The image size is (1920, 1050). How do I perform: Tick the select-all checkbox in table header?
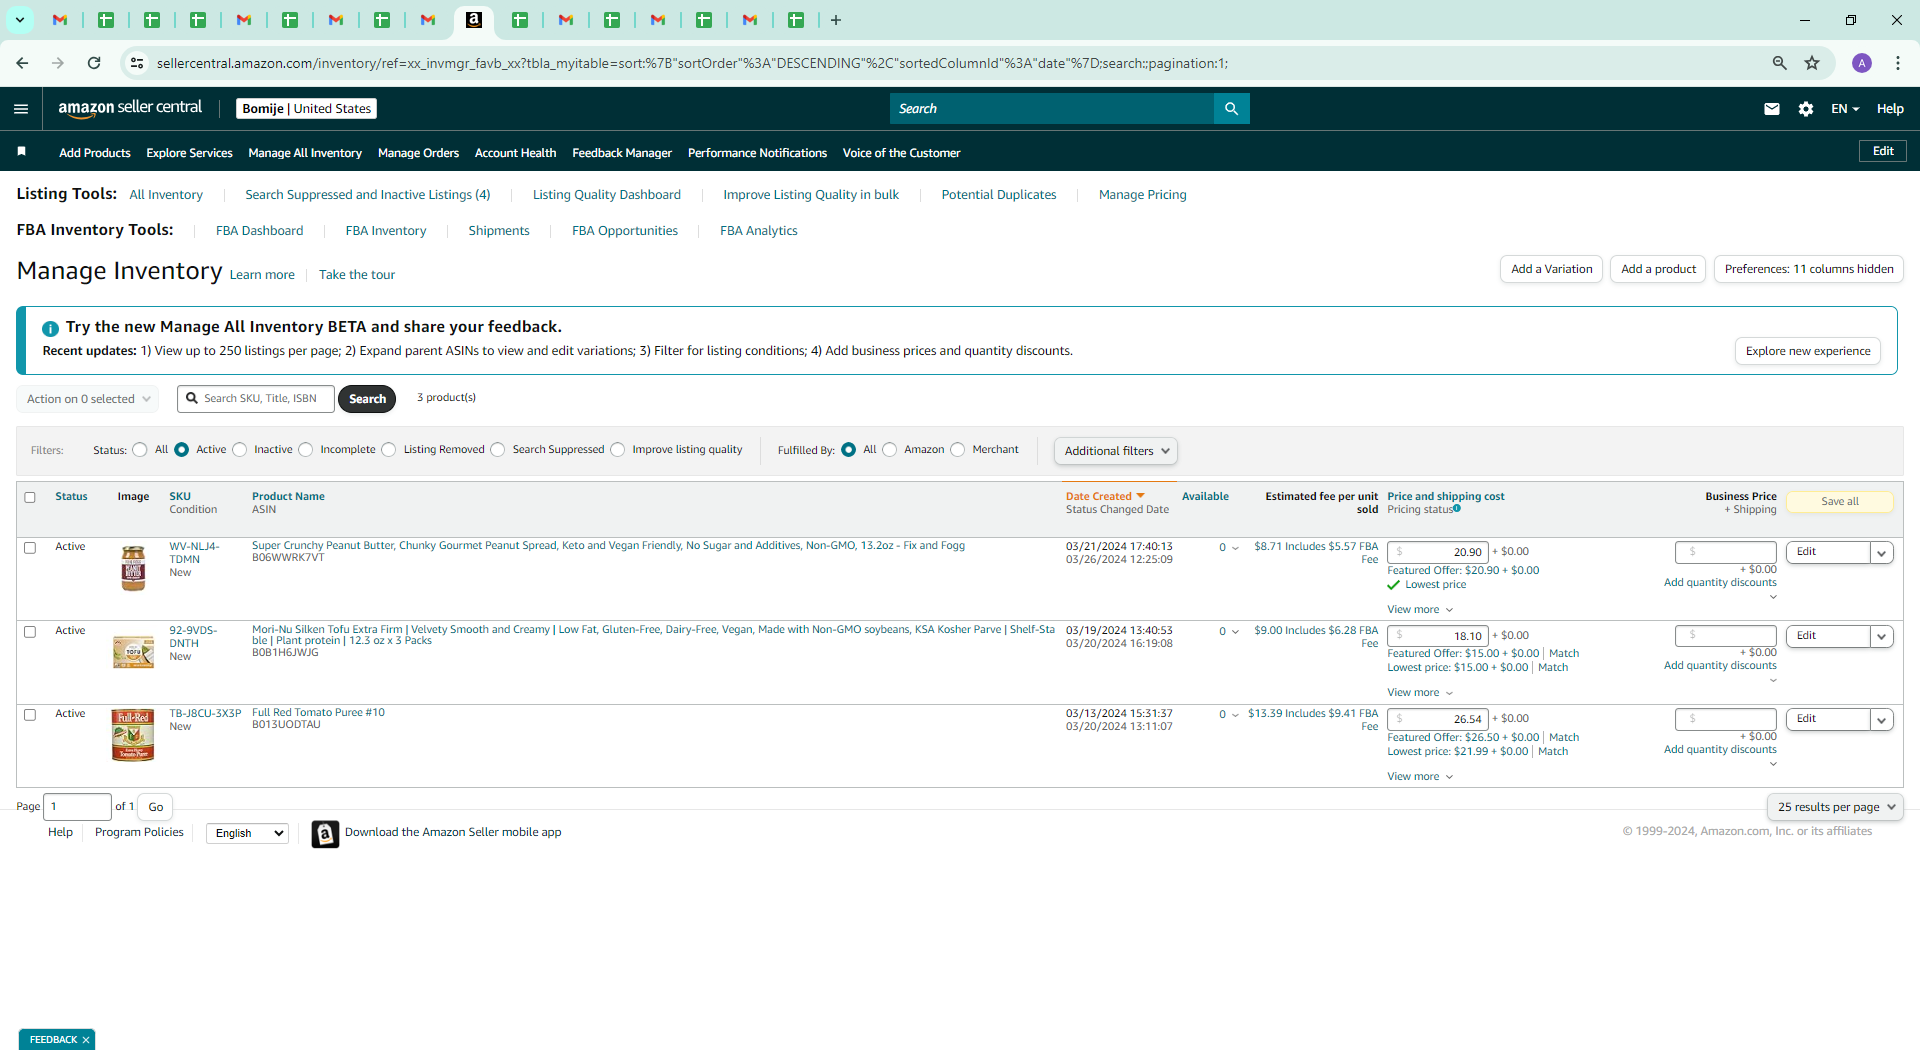[x=30, y=497]
